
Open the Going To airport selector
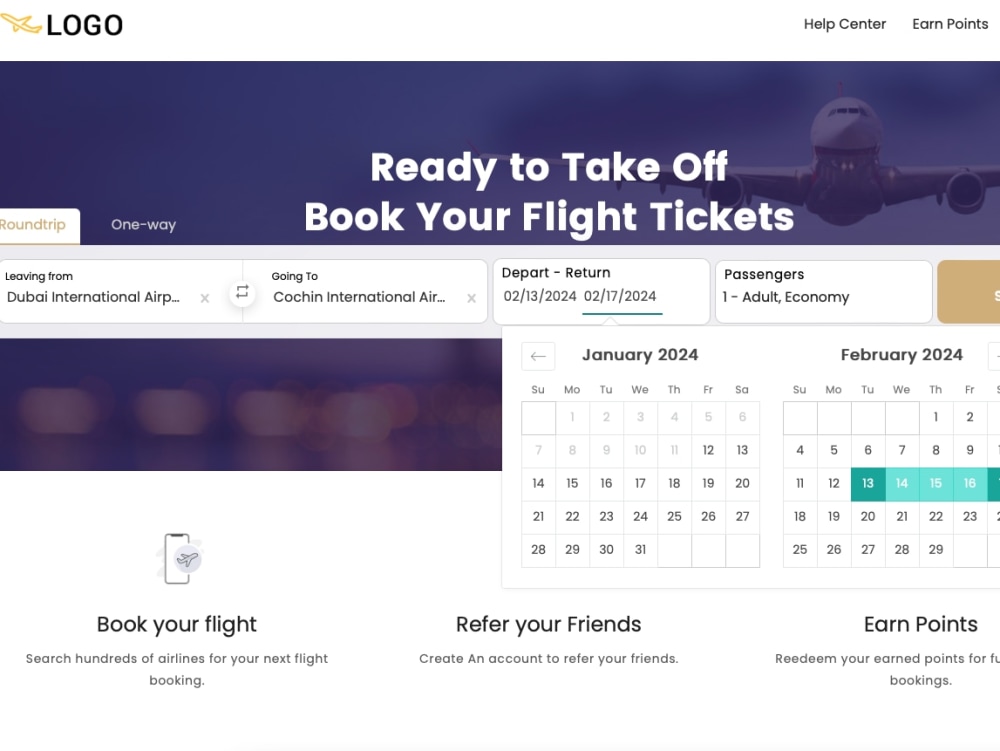[x=360, y=297]
